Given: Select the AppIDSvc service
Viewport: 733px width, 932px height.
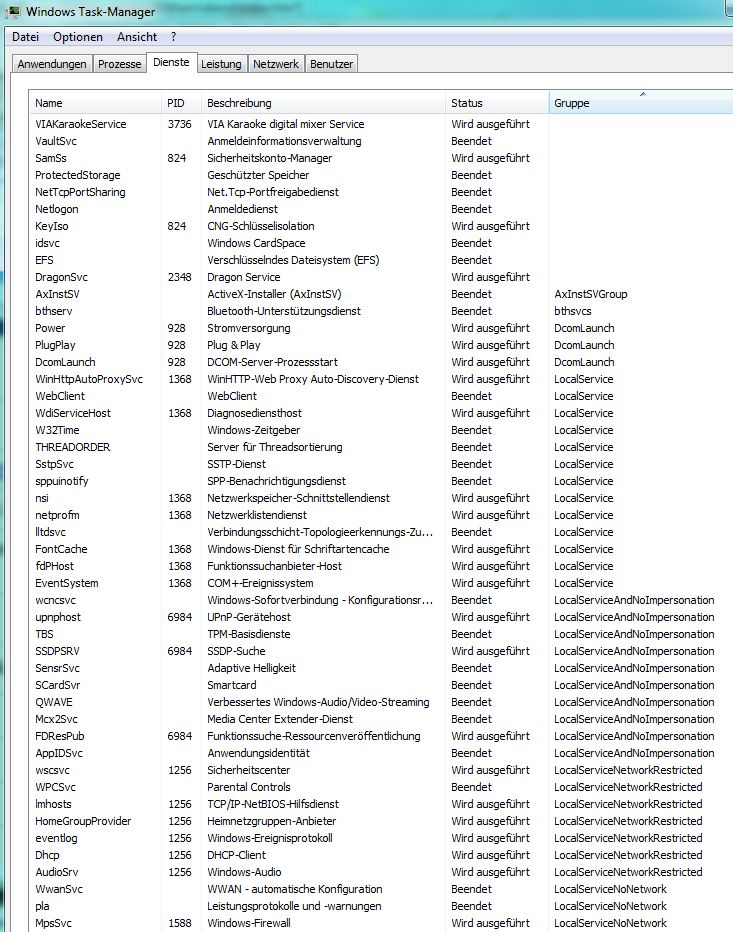Looking at the screenshot, I should [59, 753].
